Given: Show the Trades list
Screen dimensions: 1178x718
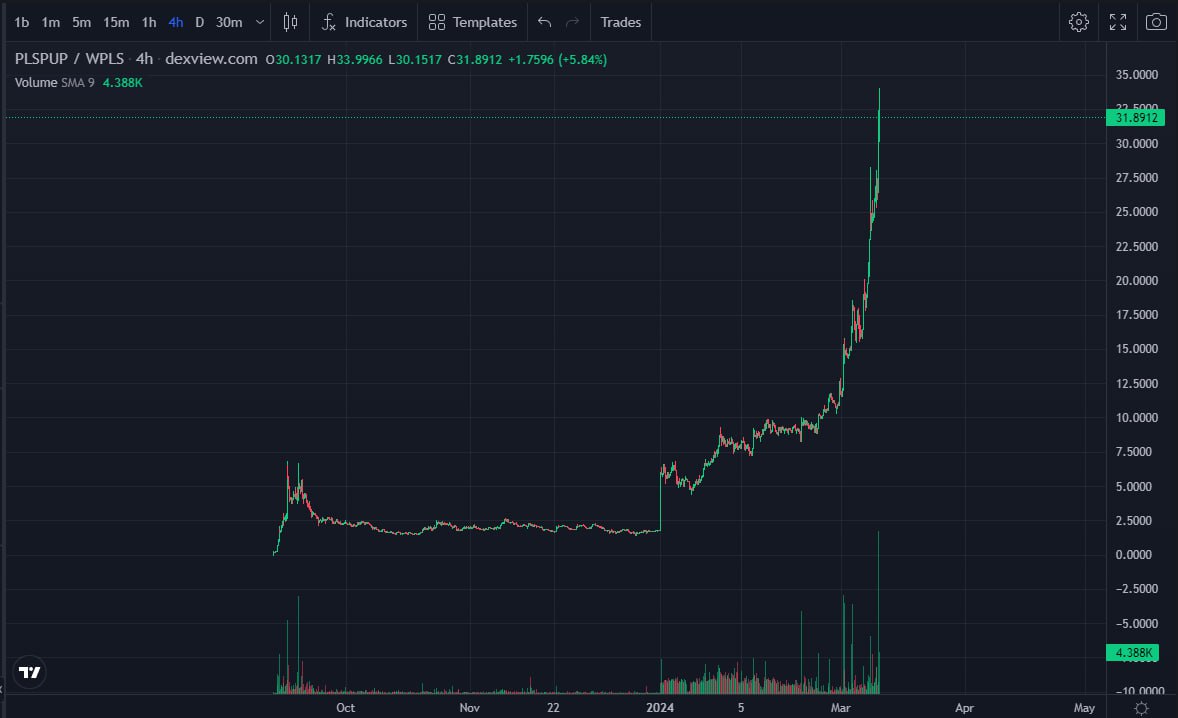Looking at the screenshot, I should [x=621, y=22].
